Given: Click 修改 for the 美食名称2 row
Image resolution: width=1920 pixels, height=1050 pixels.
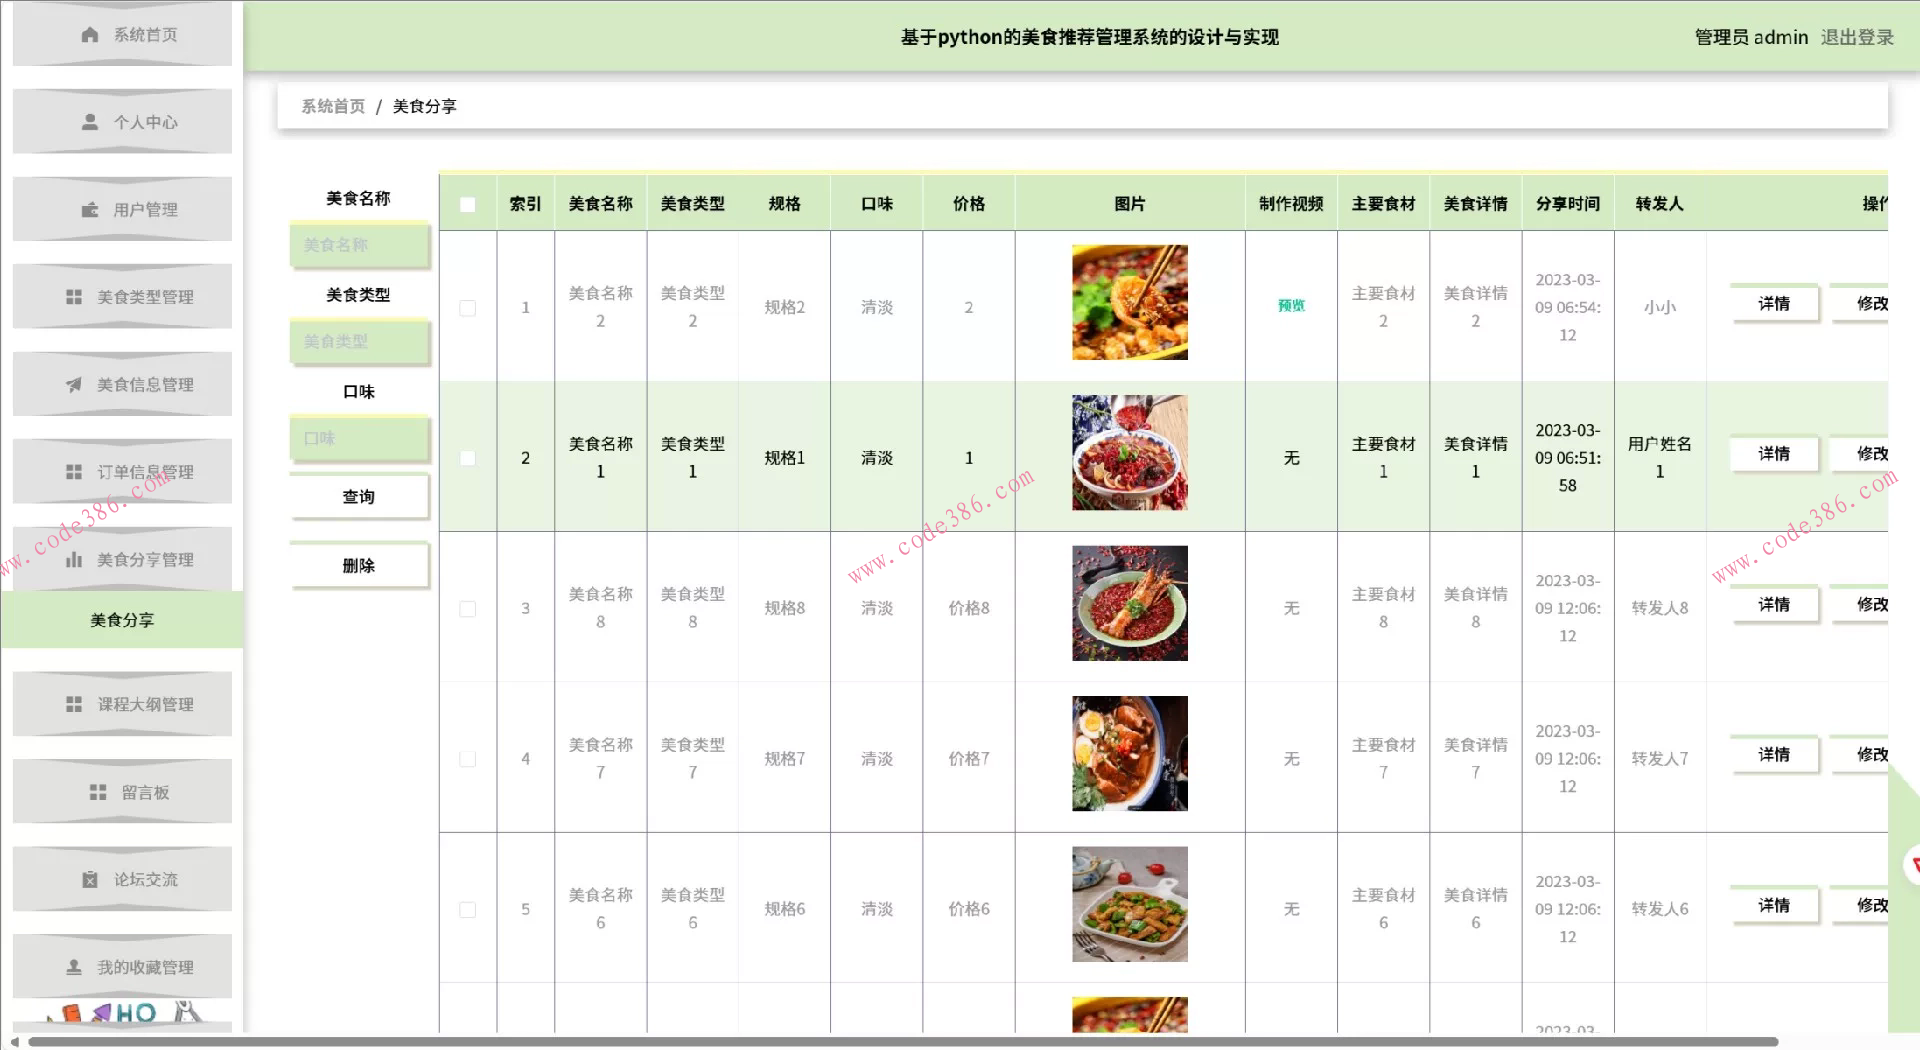Looking at the screenshot, I should pos(1860,304).
